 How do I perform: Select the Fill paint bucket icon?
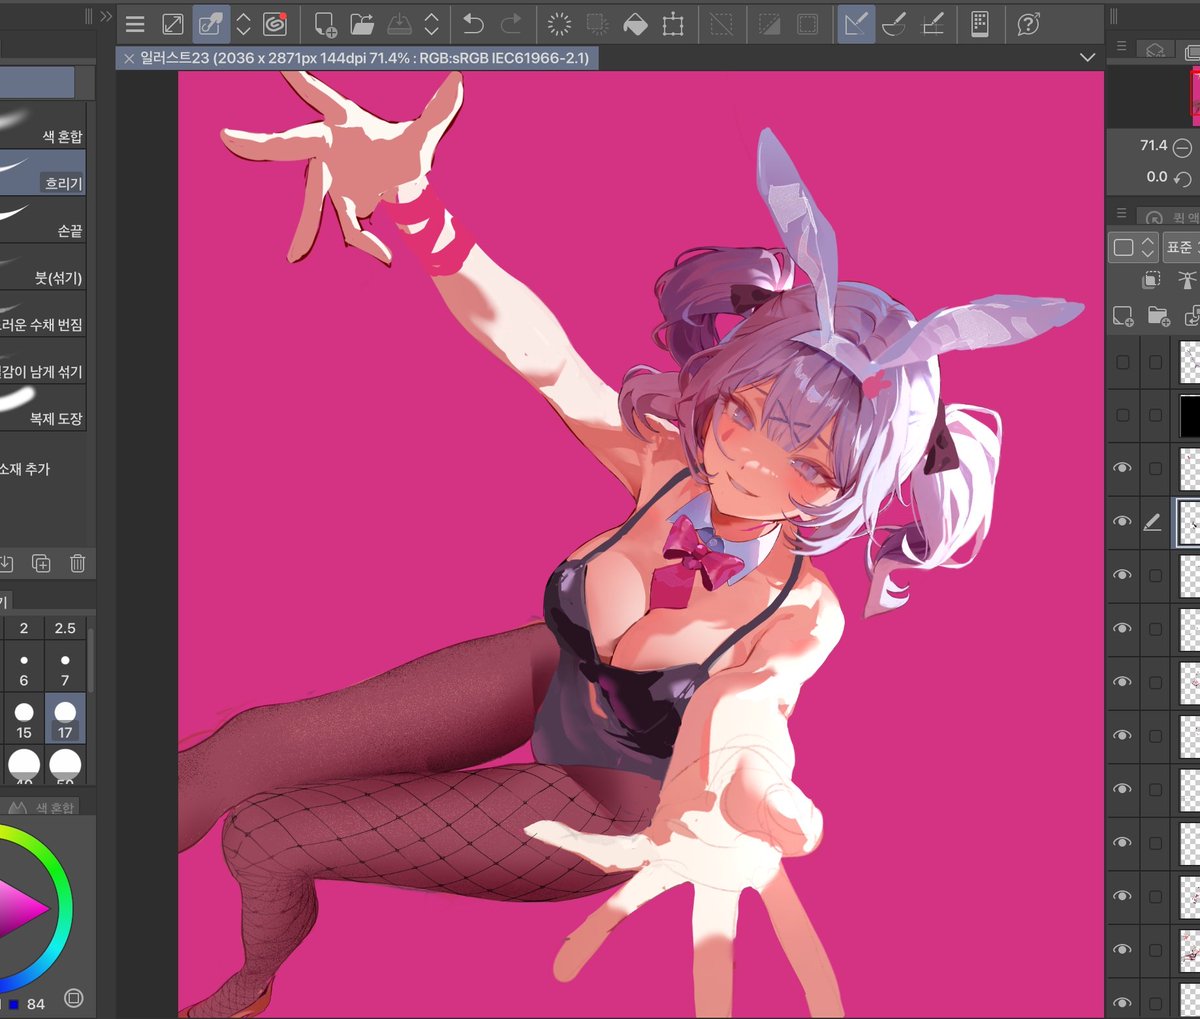(635, 24)
